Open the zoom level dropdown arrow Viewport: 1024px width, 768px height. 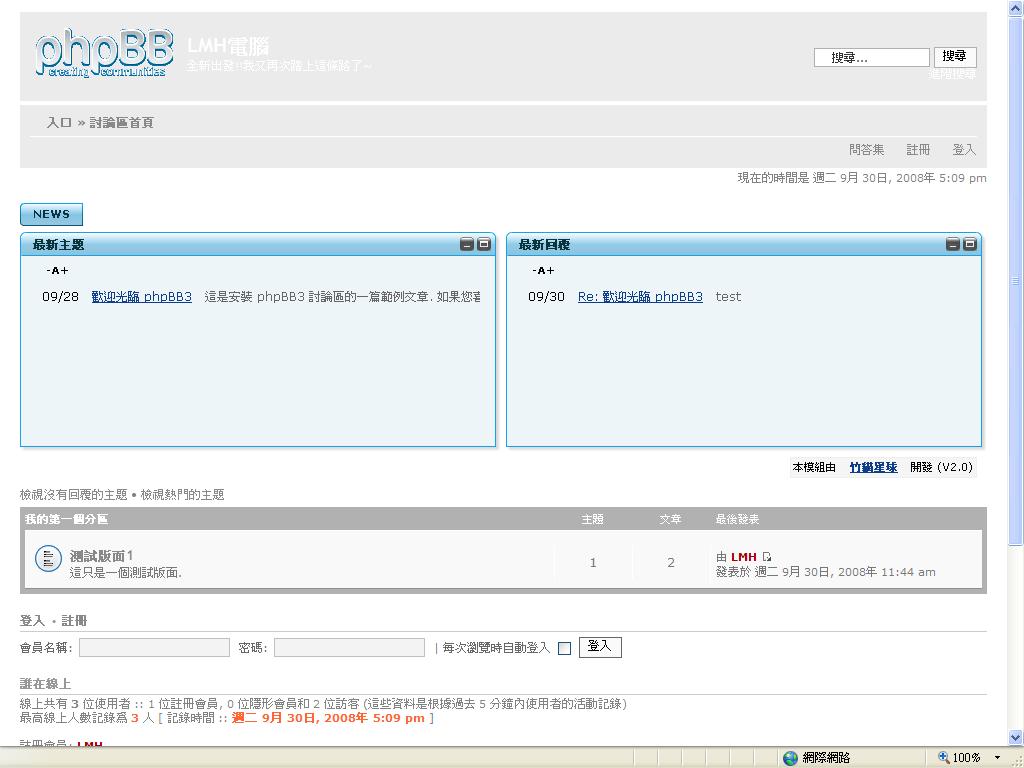[997, 758]
